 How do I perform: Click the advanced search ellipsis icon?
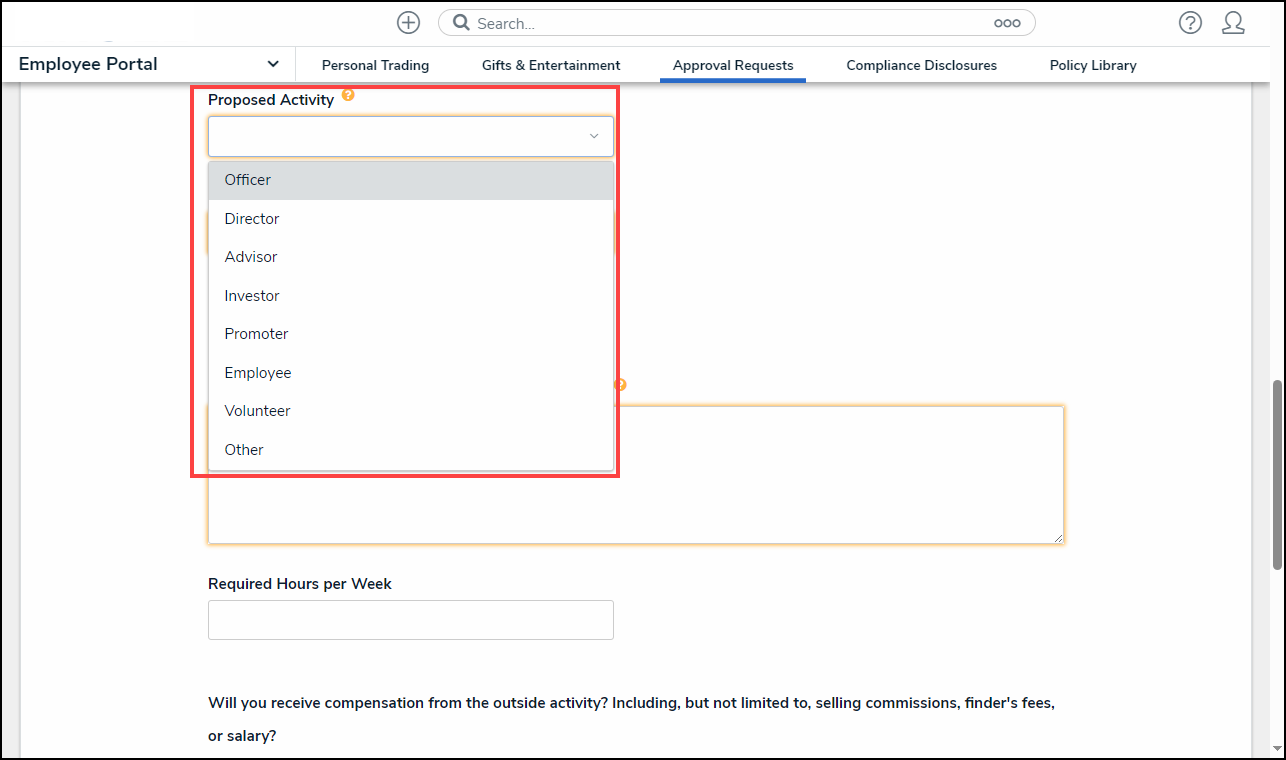point(1006,23)
